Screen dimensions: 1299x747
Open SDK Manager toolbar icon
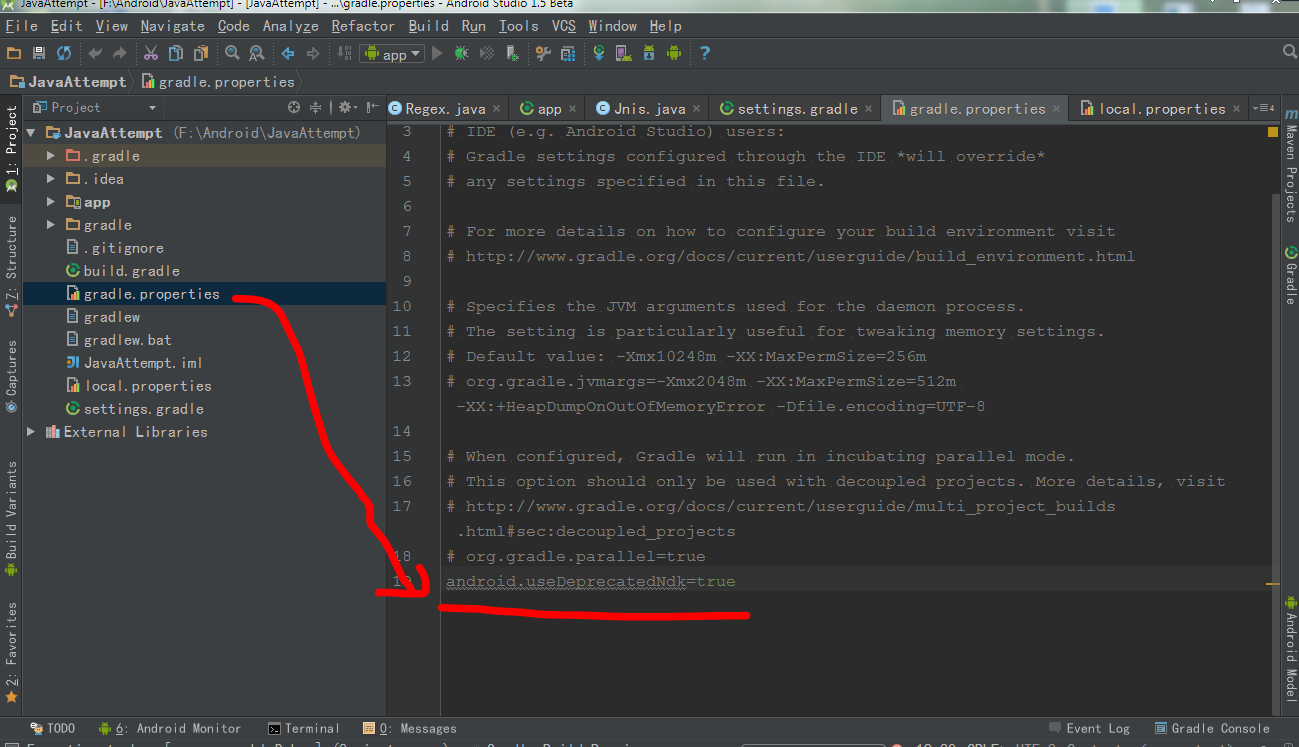coord(649,53)
